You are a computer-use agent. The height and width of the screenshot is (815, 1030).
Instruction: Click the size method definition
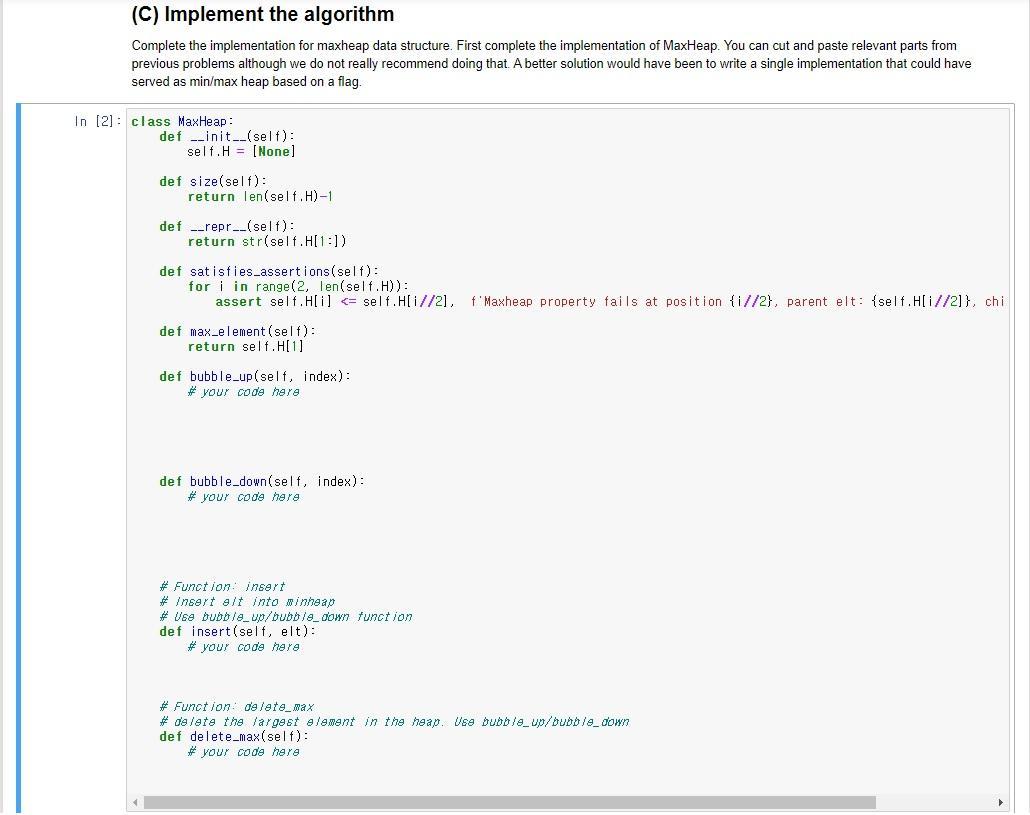click(213, 181)
